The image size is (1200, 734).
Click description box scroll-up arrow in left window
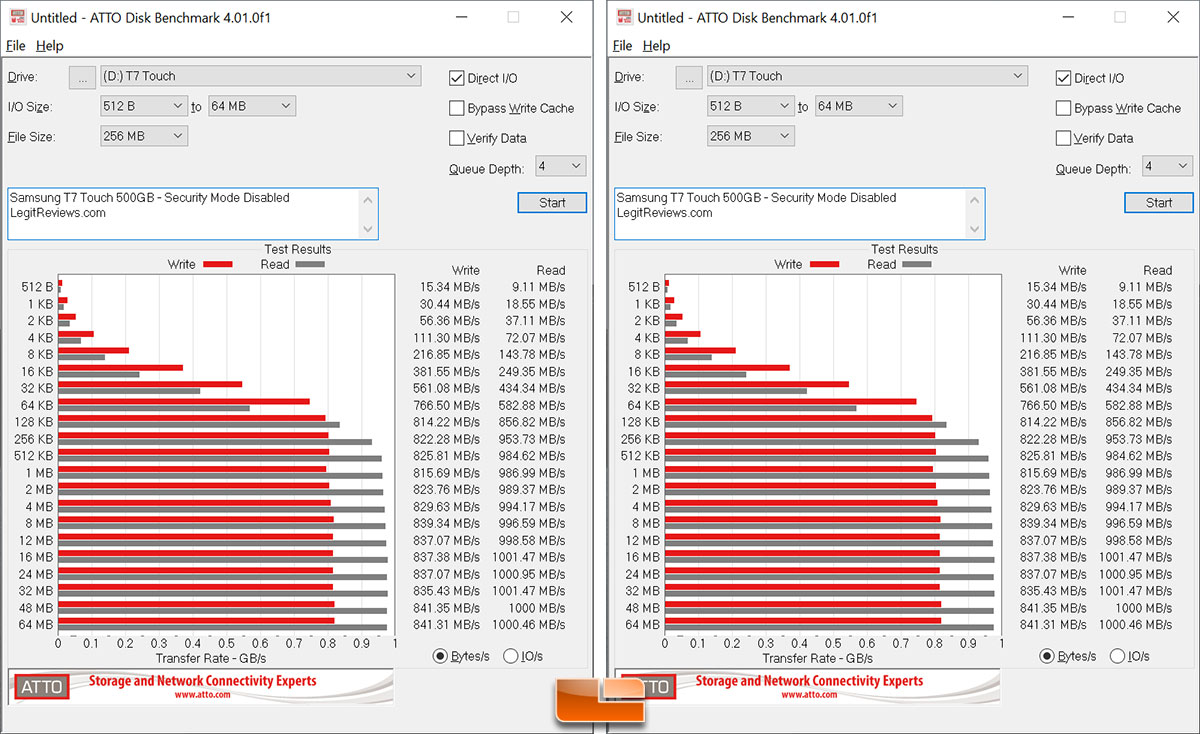coord(369,198)
